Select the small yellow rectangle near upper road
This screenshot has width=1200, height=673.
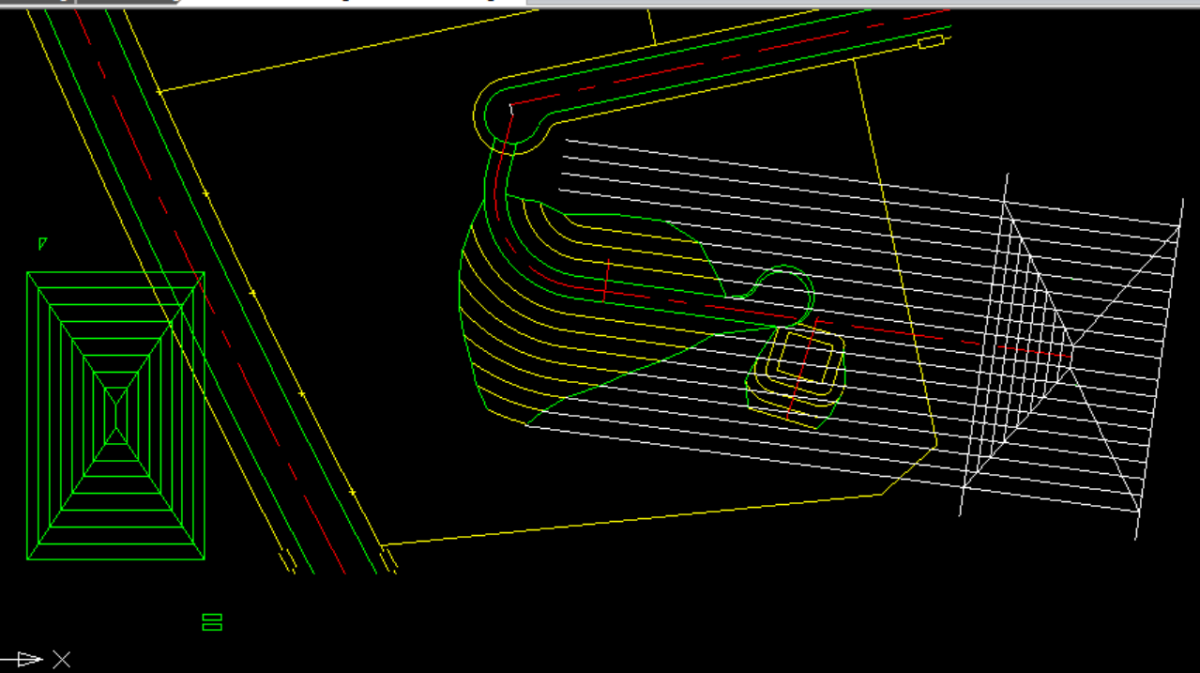coord(931,42)
